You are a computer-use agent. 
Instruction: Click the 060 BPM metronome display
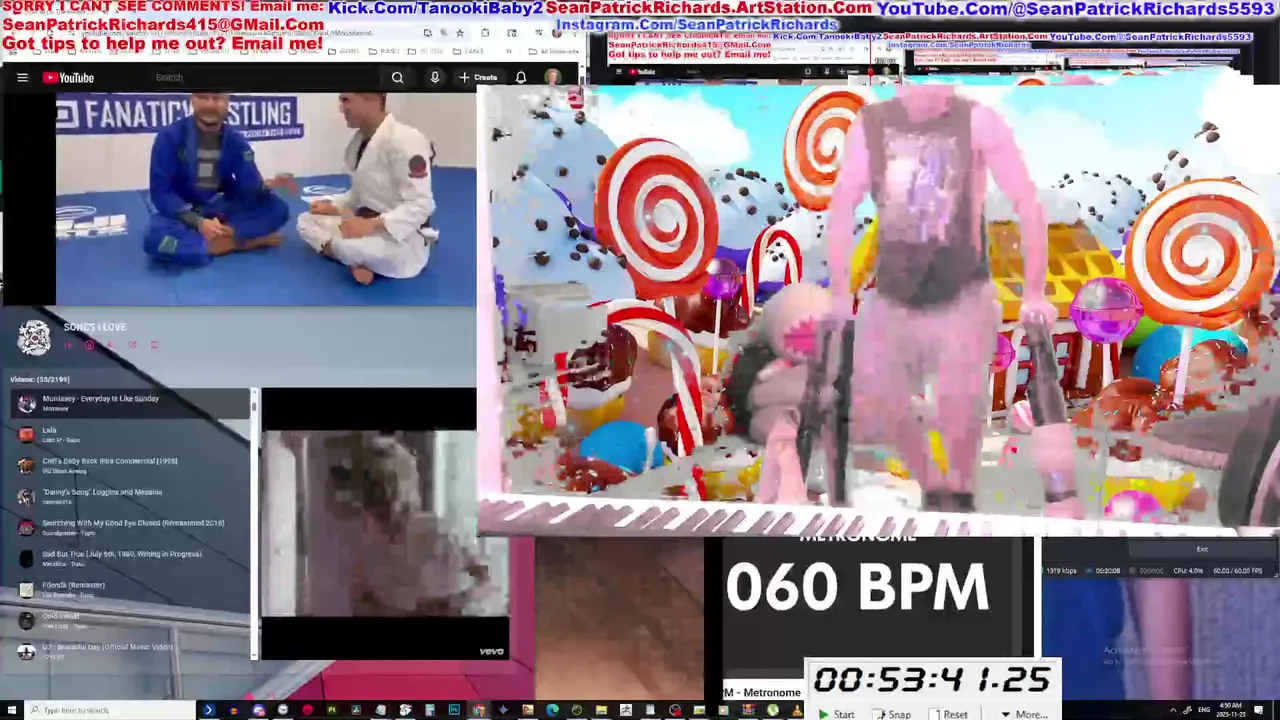857,586
